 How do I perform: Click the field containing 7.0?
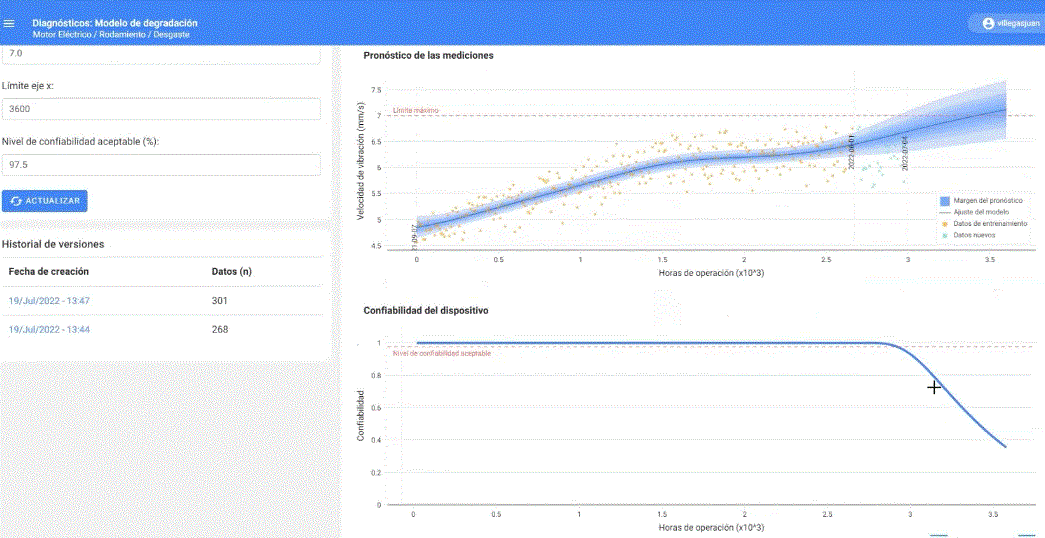click(161, 54)
